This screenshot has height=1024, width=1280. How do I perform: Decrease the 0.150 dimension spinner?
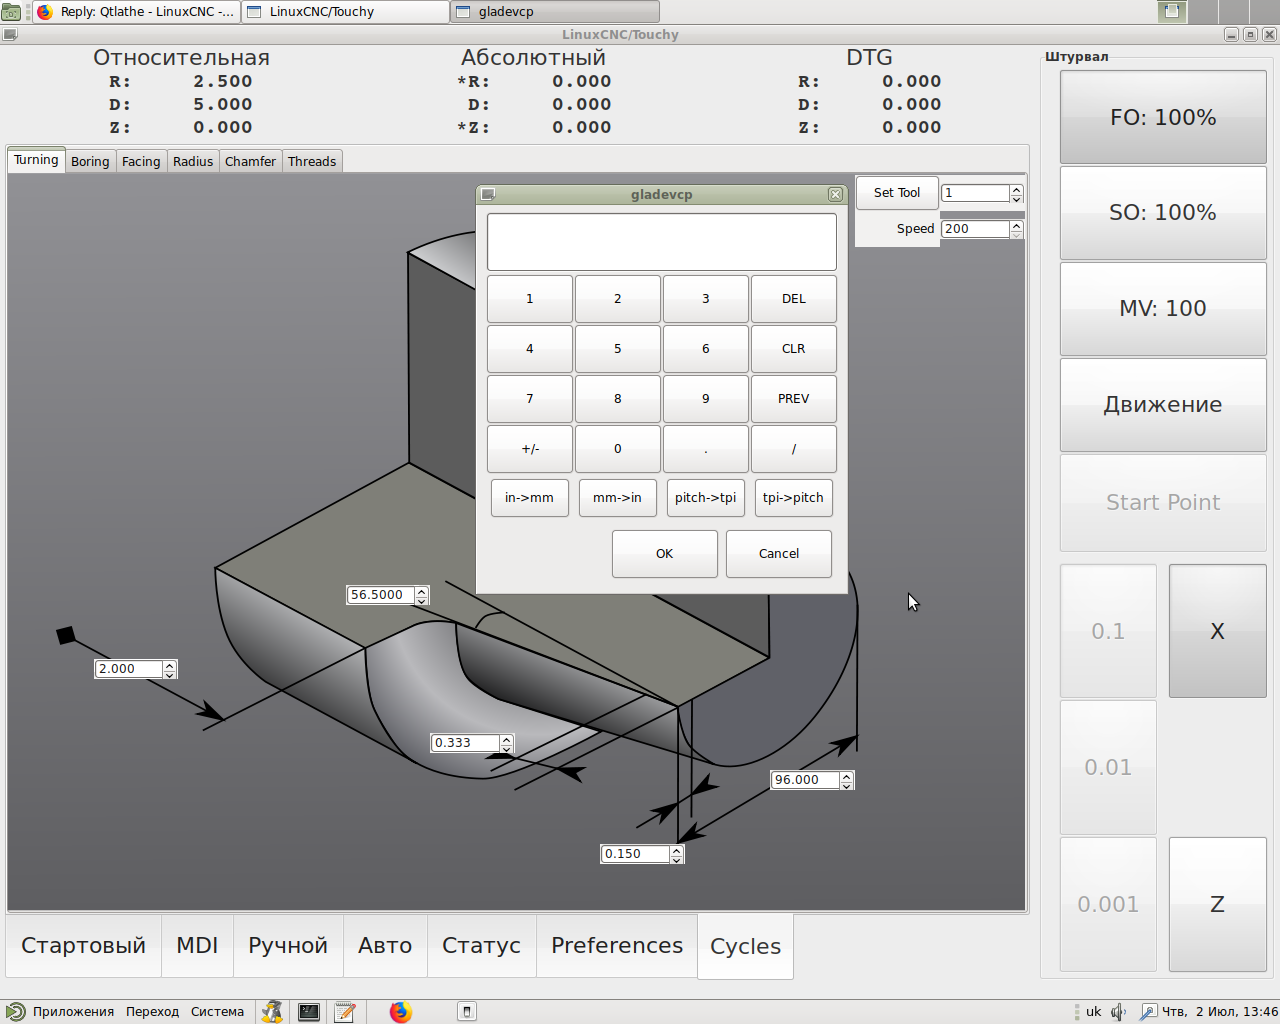click(x=677, y=859)
